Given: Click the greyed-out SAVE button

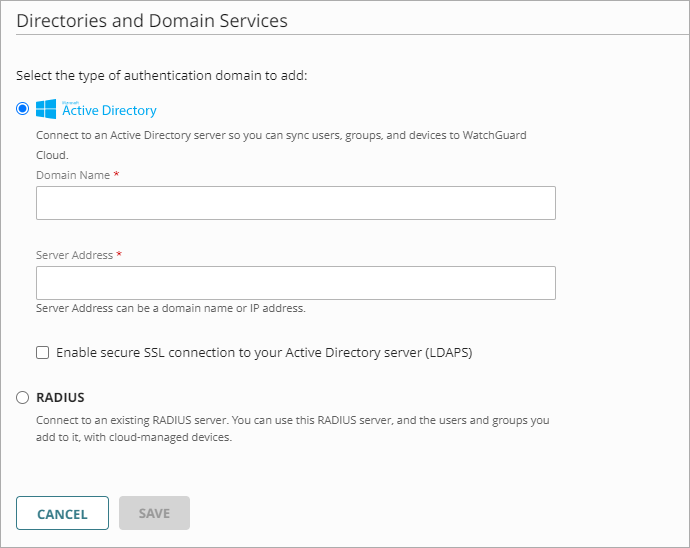Looking at the screenshot, I should point(154,513).
